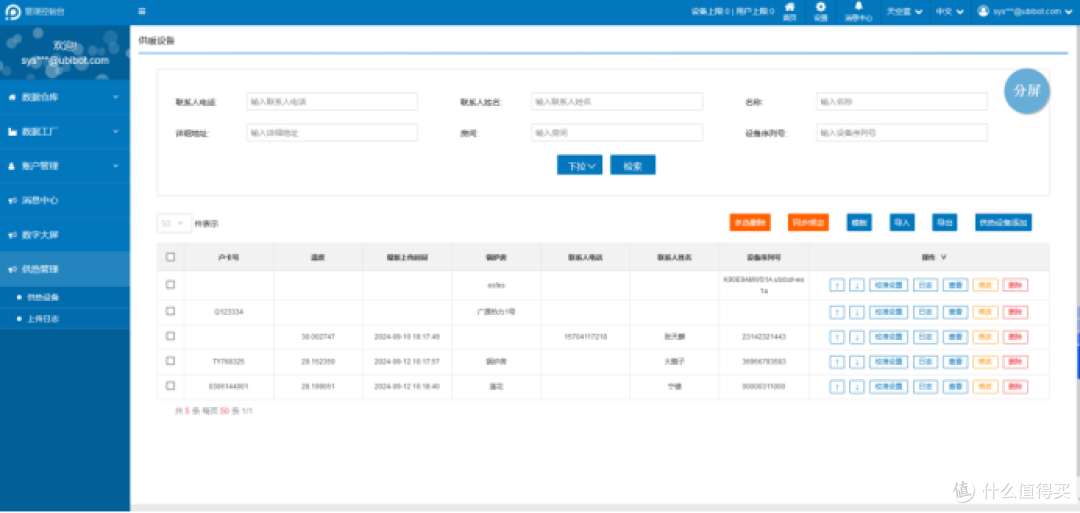Open 日志 for the Q123334 row

[x=925, y=312]
